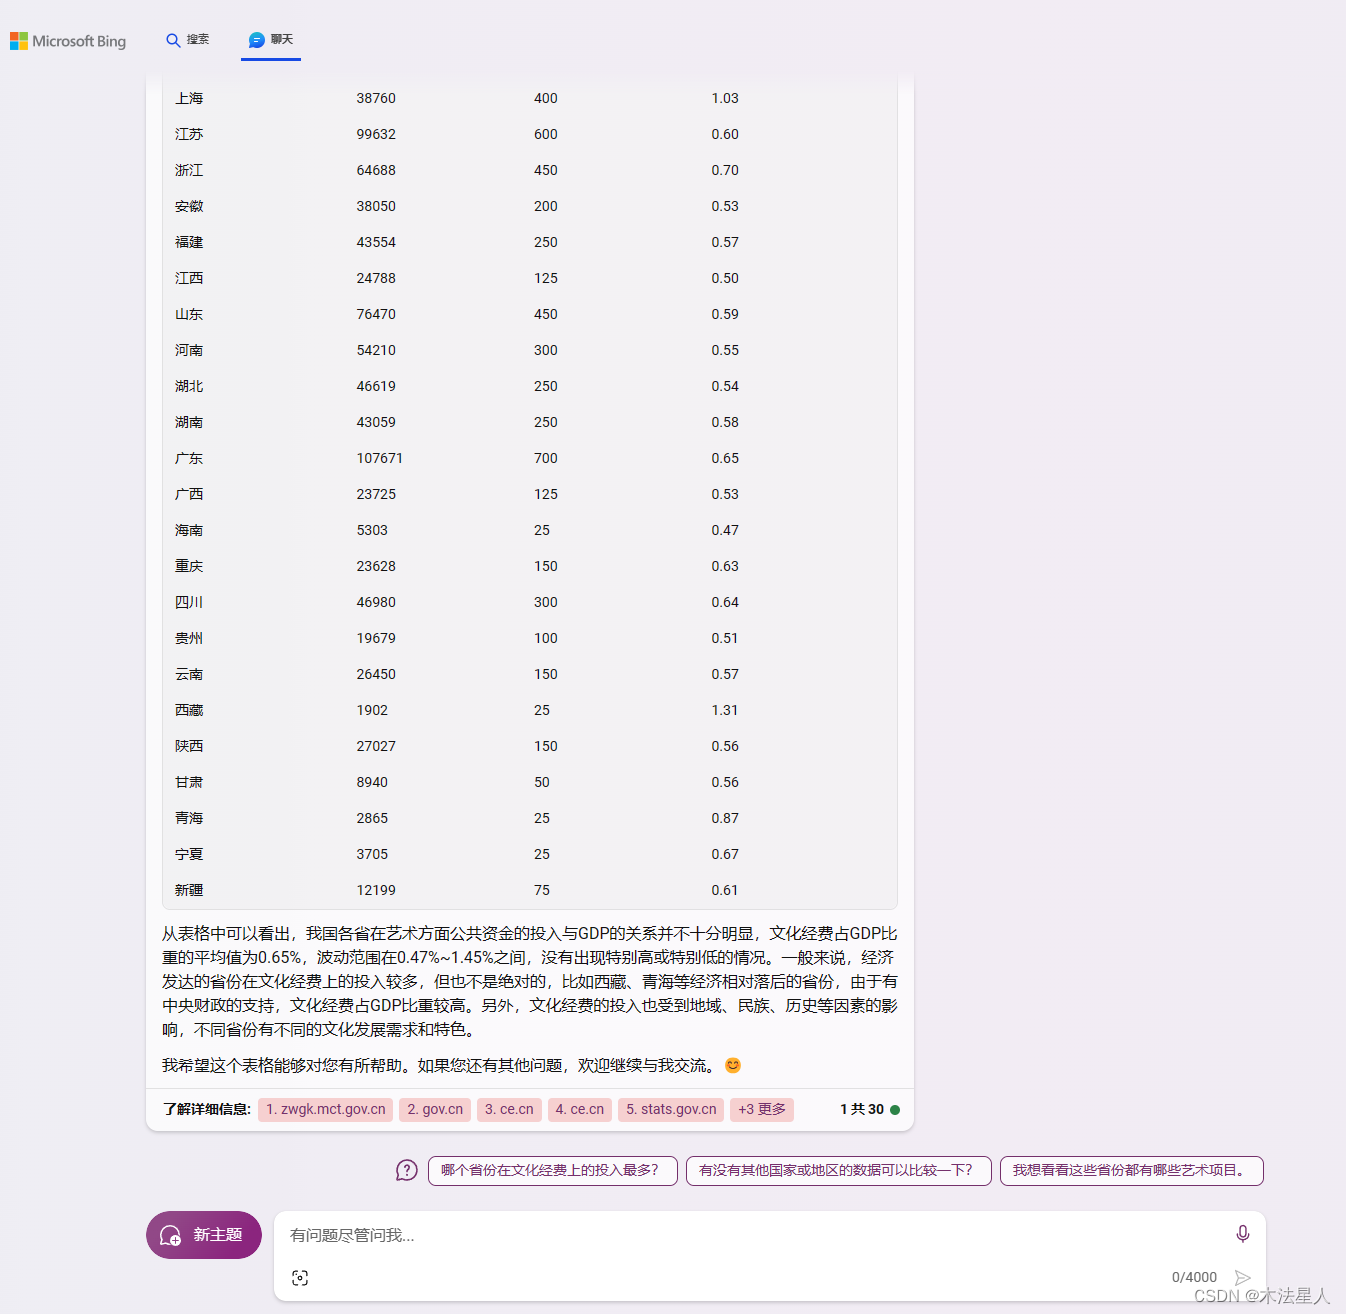Click the 上海 table row name
Screen dimensions: 1346x1314
pyautogui.click(x=189, y=98)
